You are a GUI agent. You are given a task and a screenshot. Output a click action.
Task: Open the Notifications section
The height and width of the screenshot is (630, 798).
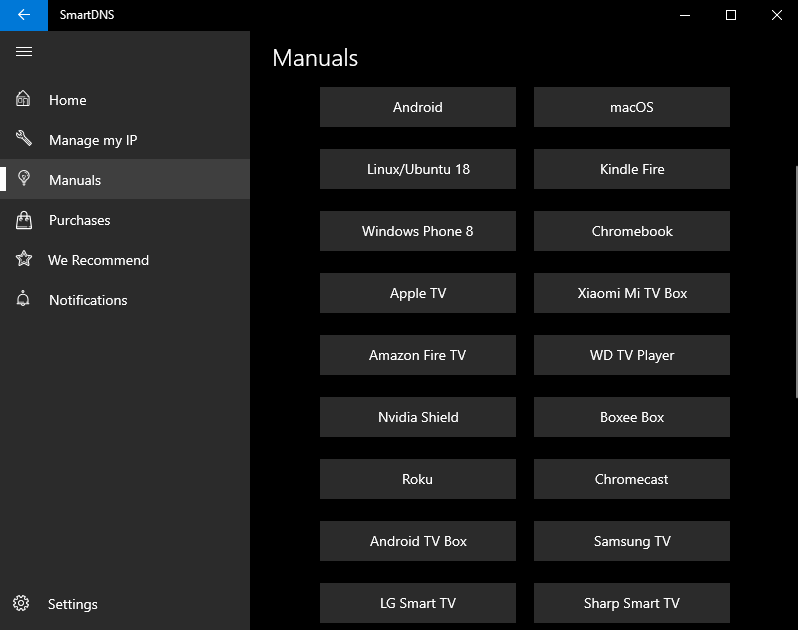125,300
